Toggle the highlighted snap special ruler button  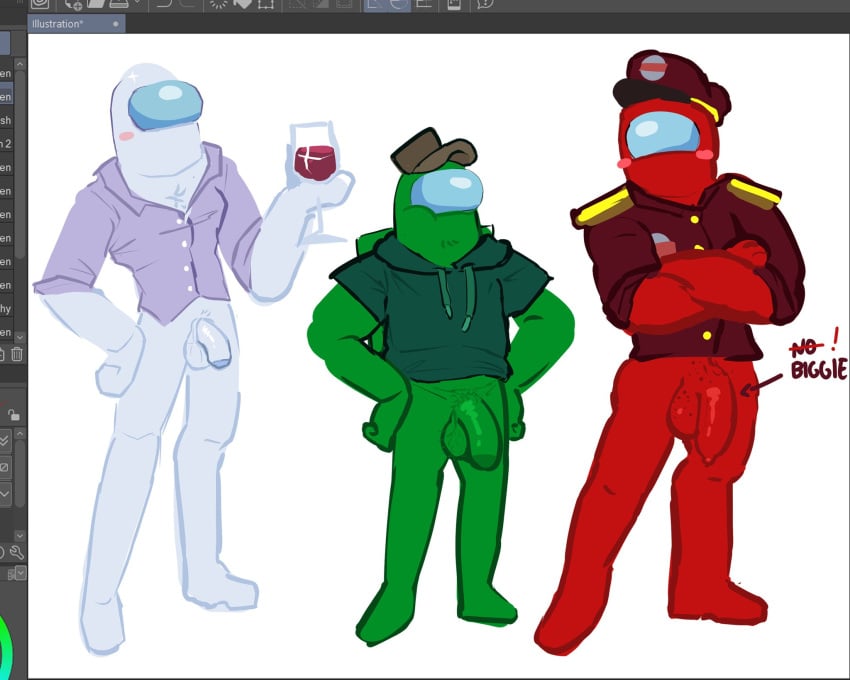[399, 4]
